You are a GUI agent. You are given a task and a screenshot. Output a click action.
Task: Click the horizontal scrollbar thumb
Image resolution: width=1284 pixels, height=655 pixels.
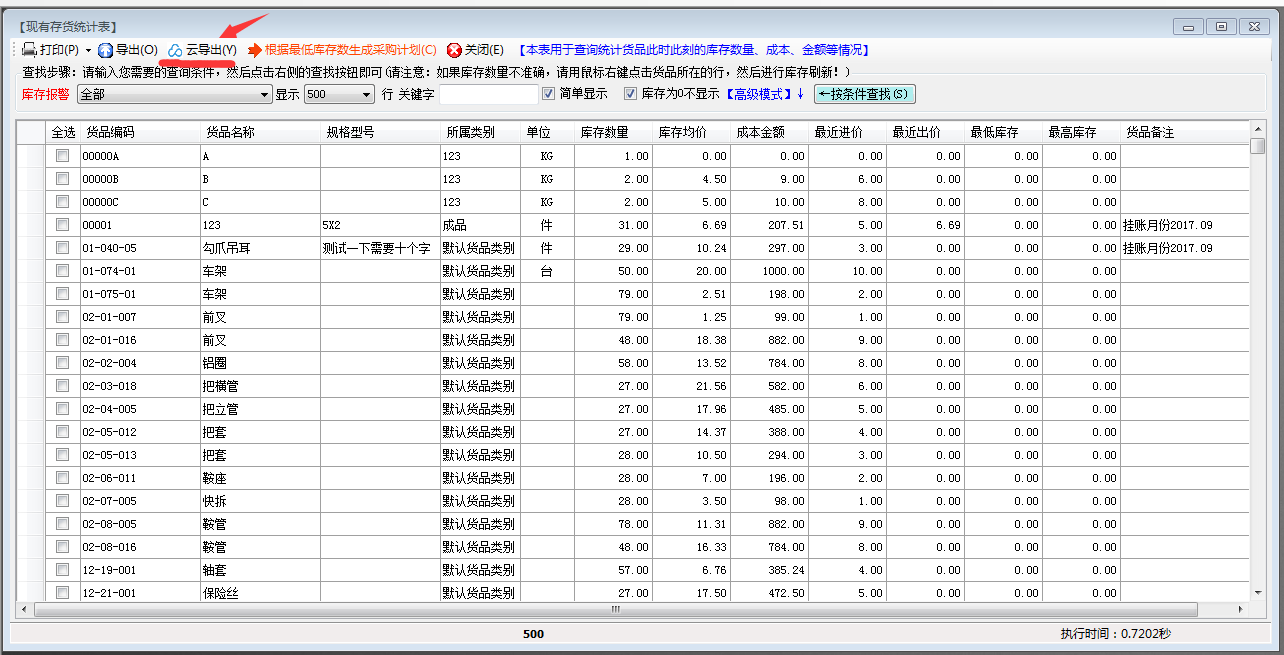coord(616,609)
